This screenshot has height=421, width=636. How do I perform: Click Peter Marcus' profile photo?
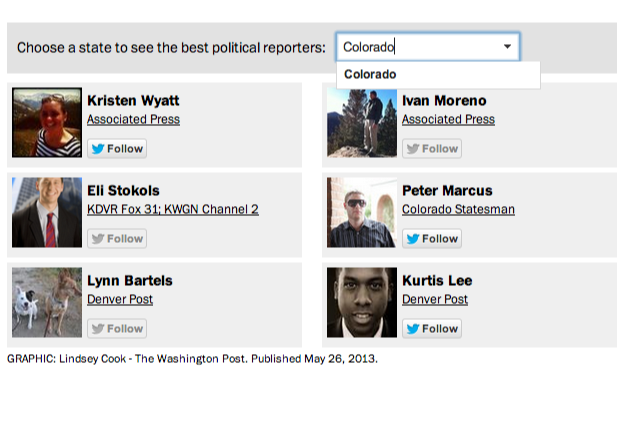pyautogui.click(x=362, y=213)
